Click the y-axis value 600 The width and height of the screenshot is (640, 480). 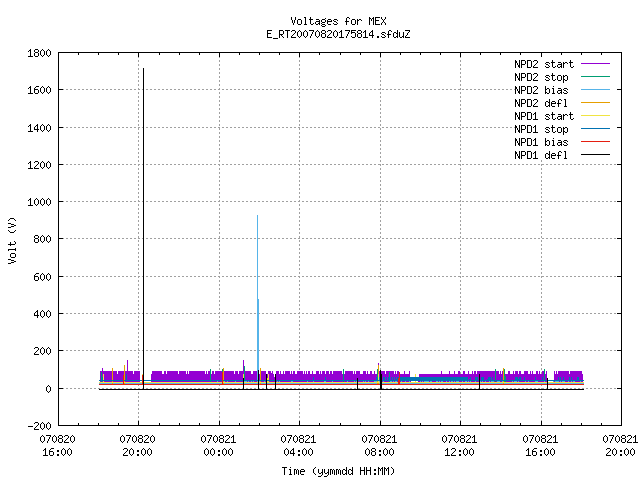[x=42, y=277]
